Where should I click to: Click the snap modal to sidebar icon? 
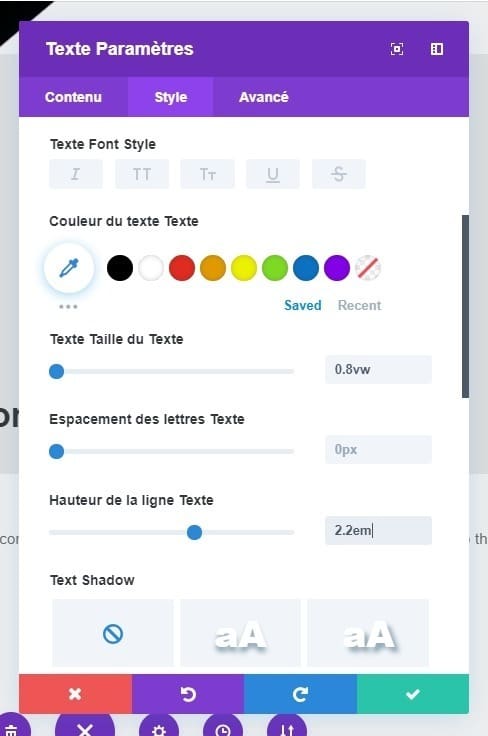(437, 49)
